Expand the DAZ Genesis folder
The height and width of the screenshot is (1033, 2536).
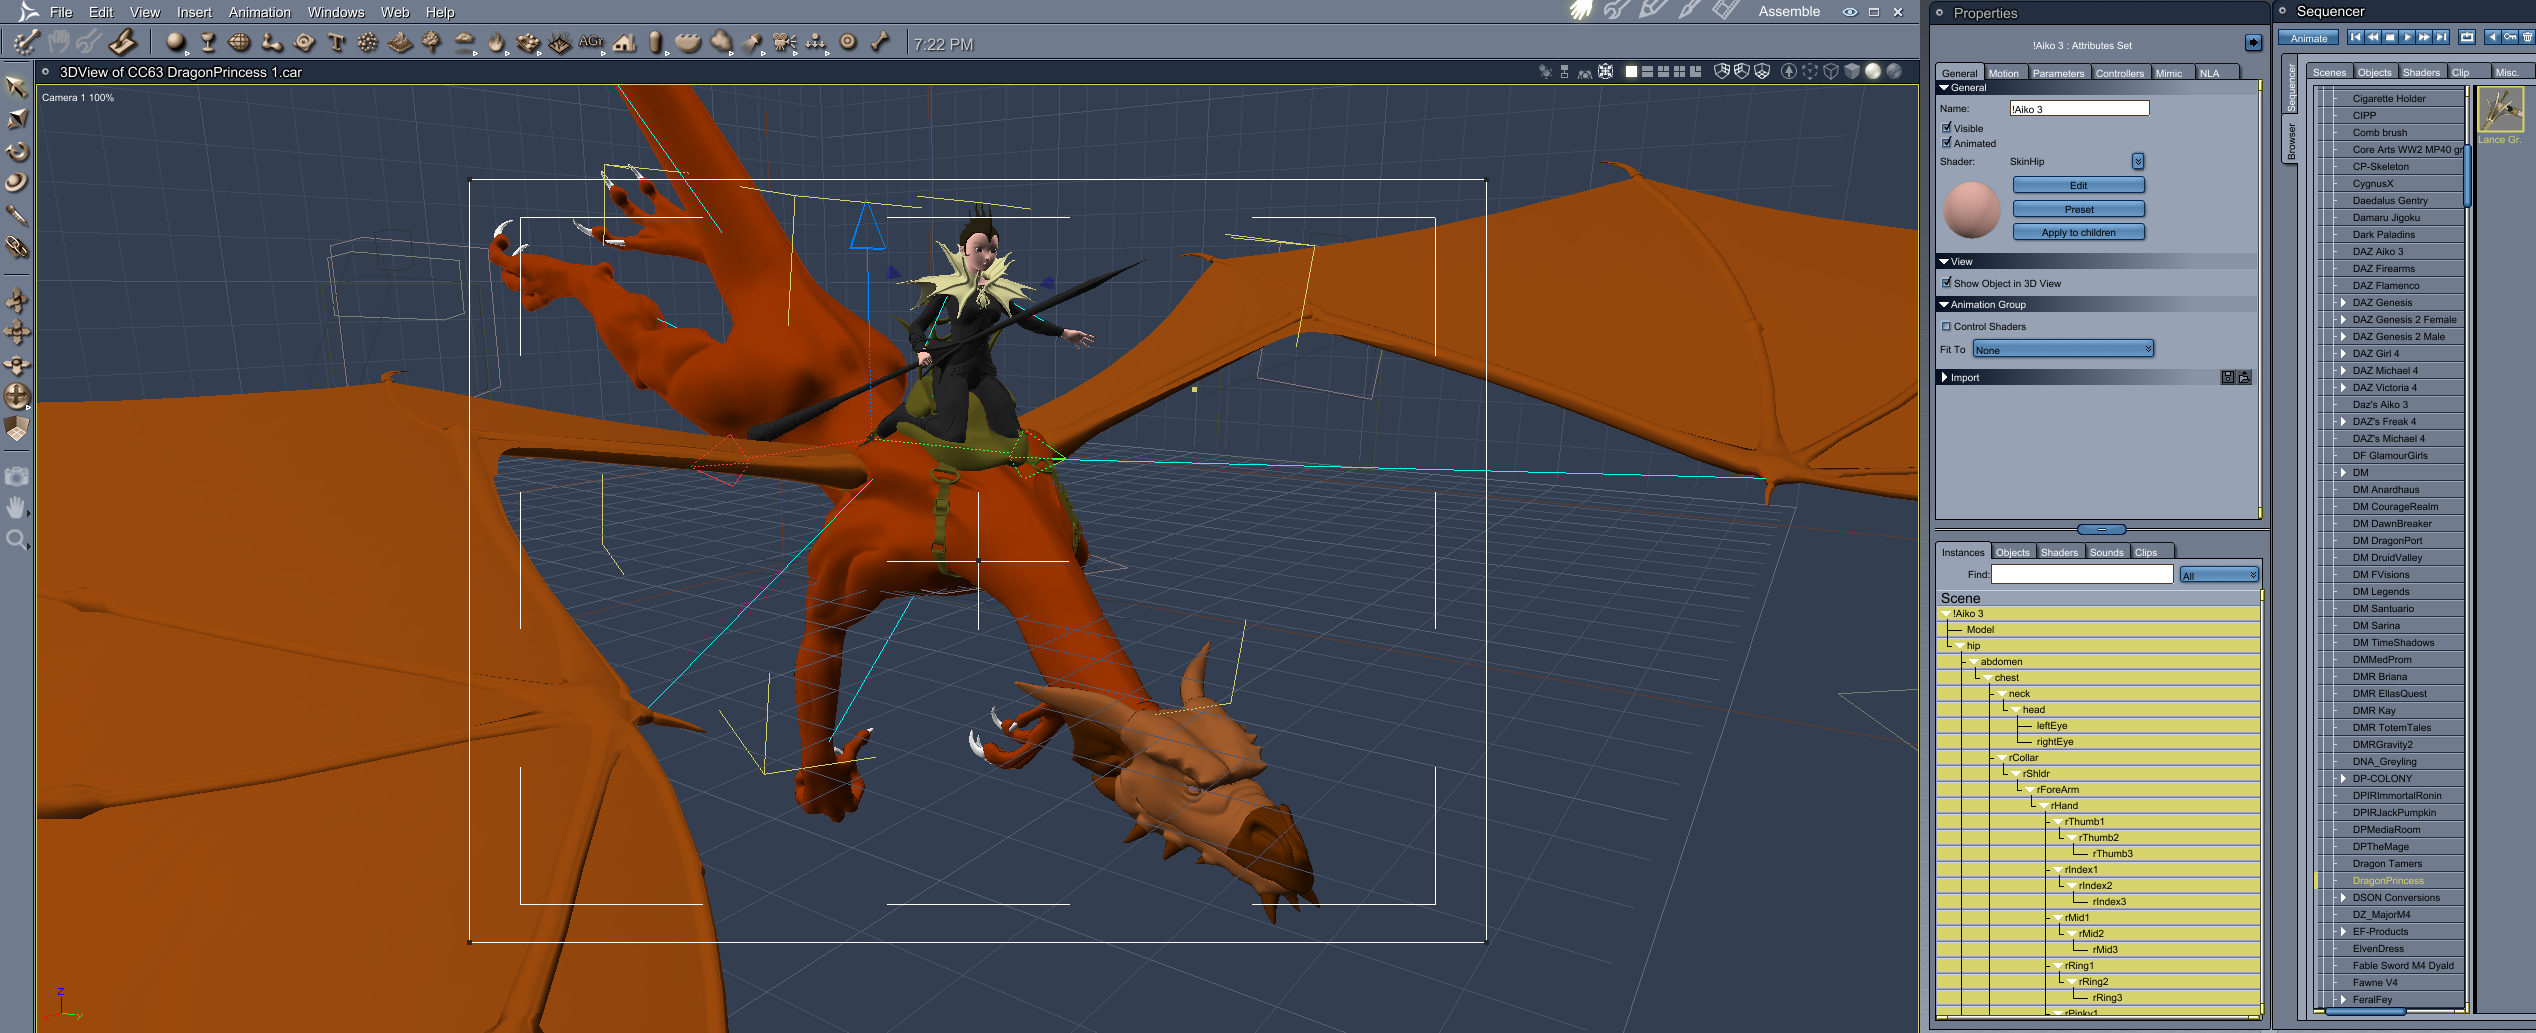click(x=2343, y=302)
